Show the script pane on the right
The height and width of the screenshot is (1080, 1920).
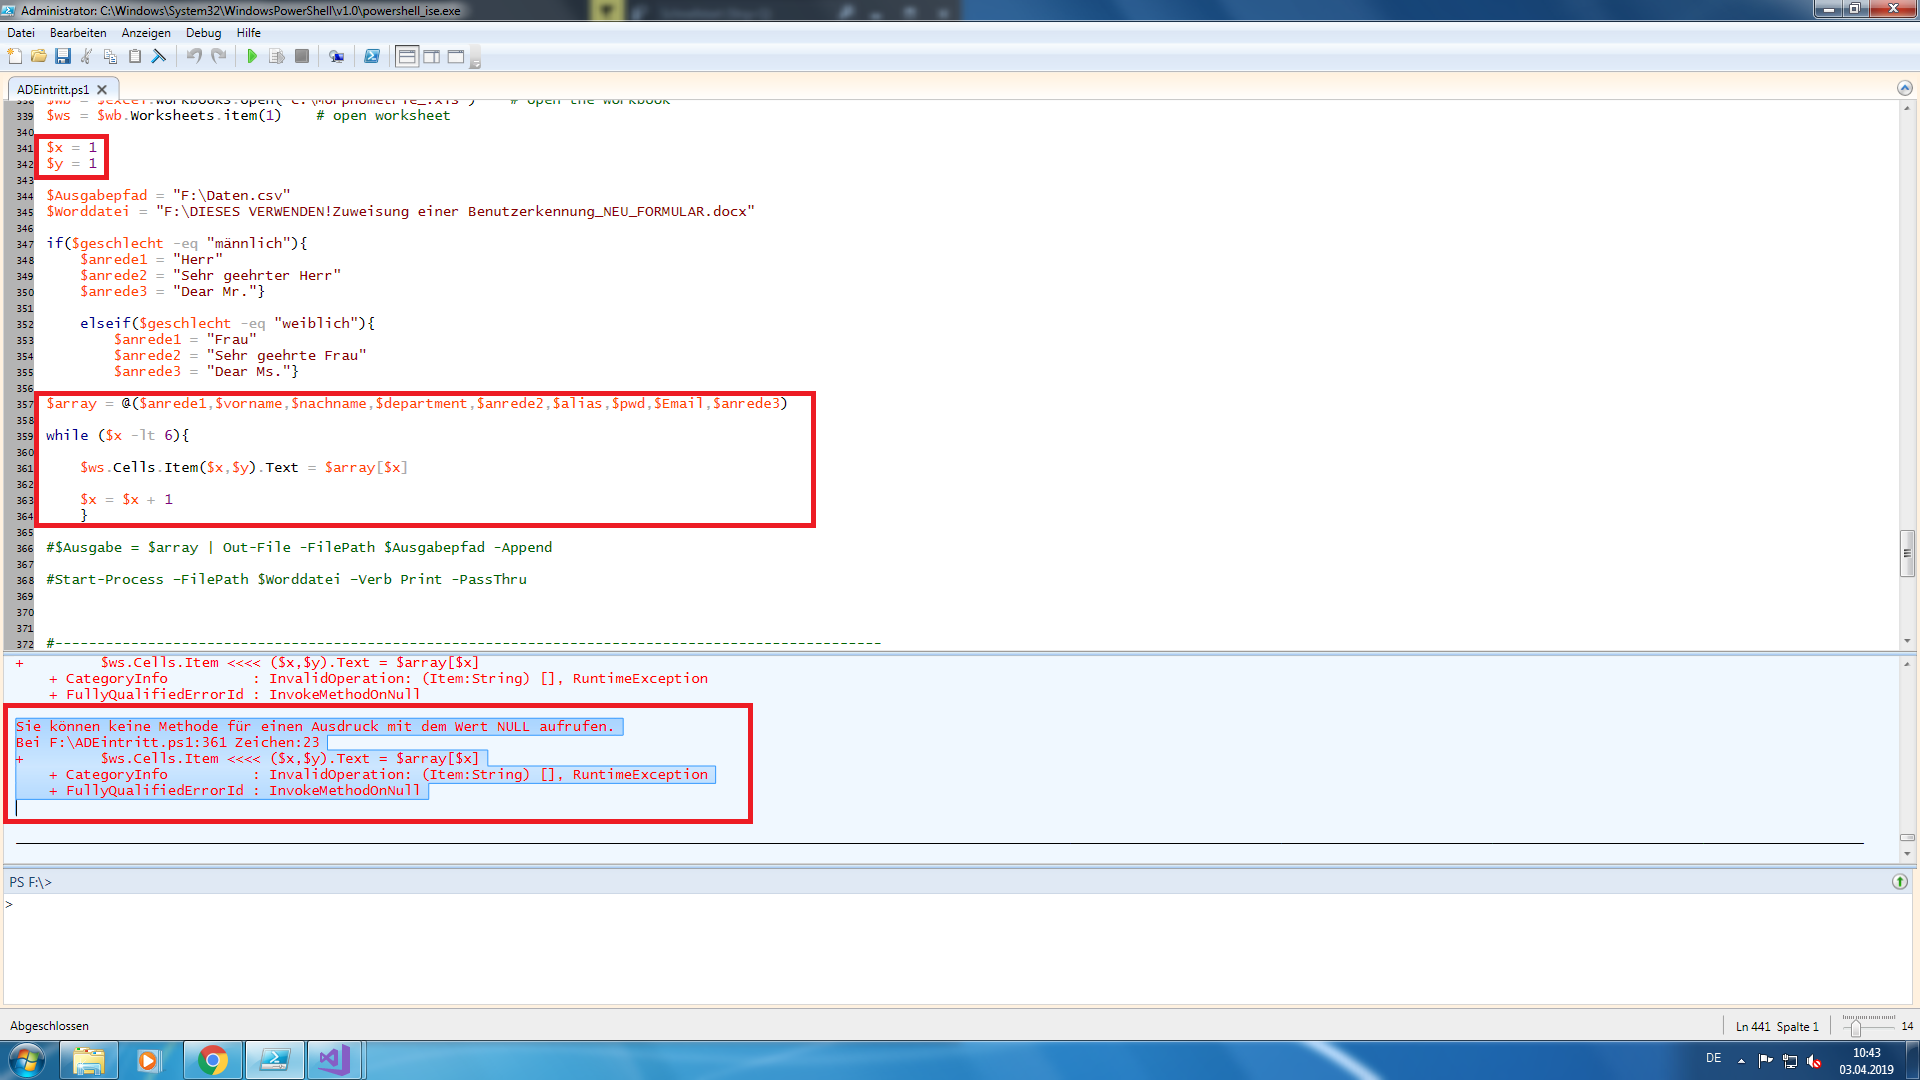tap(432, 57)
